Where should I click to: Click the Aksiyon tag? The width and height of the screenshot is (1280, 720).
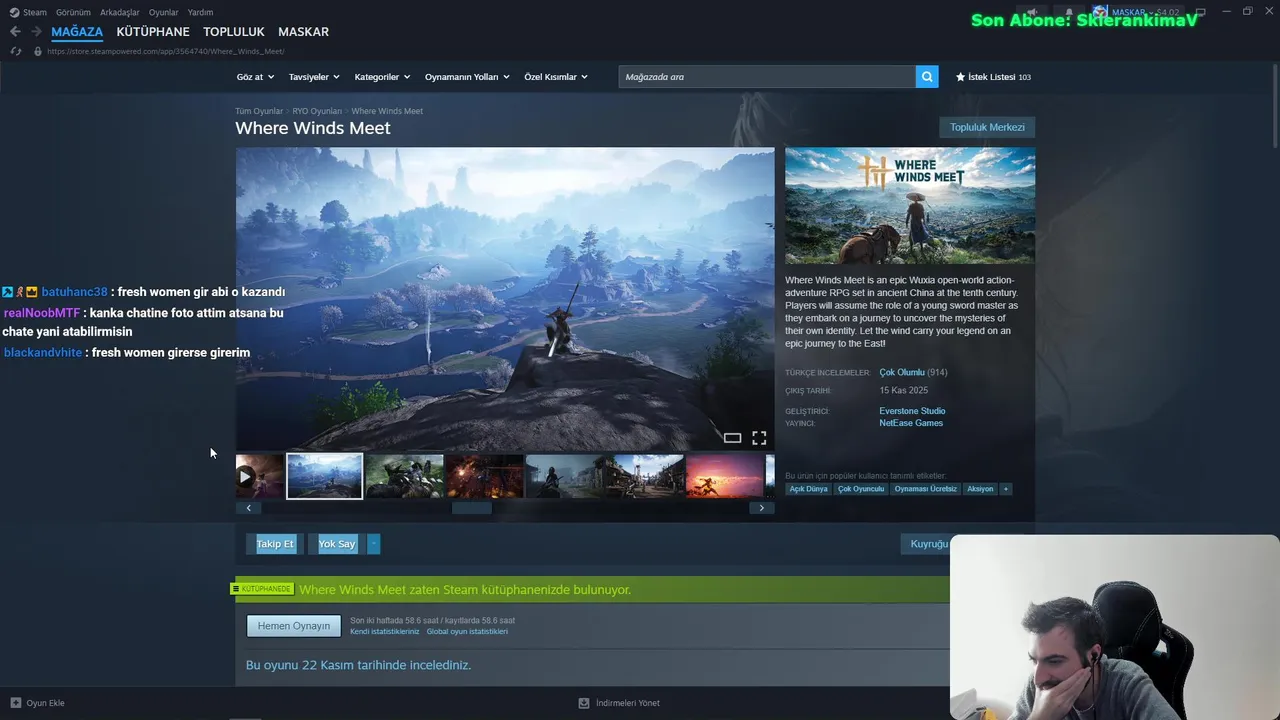[980, 489]
